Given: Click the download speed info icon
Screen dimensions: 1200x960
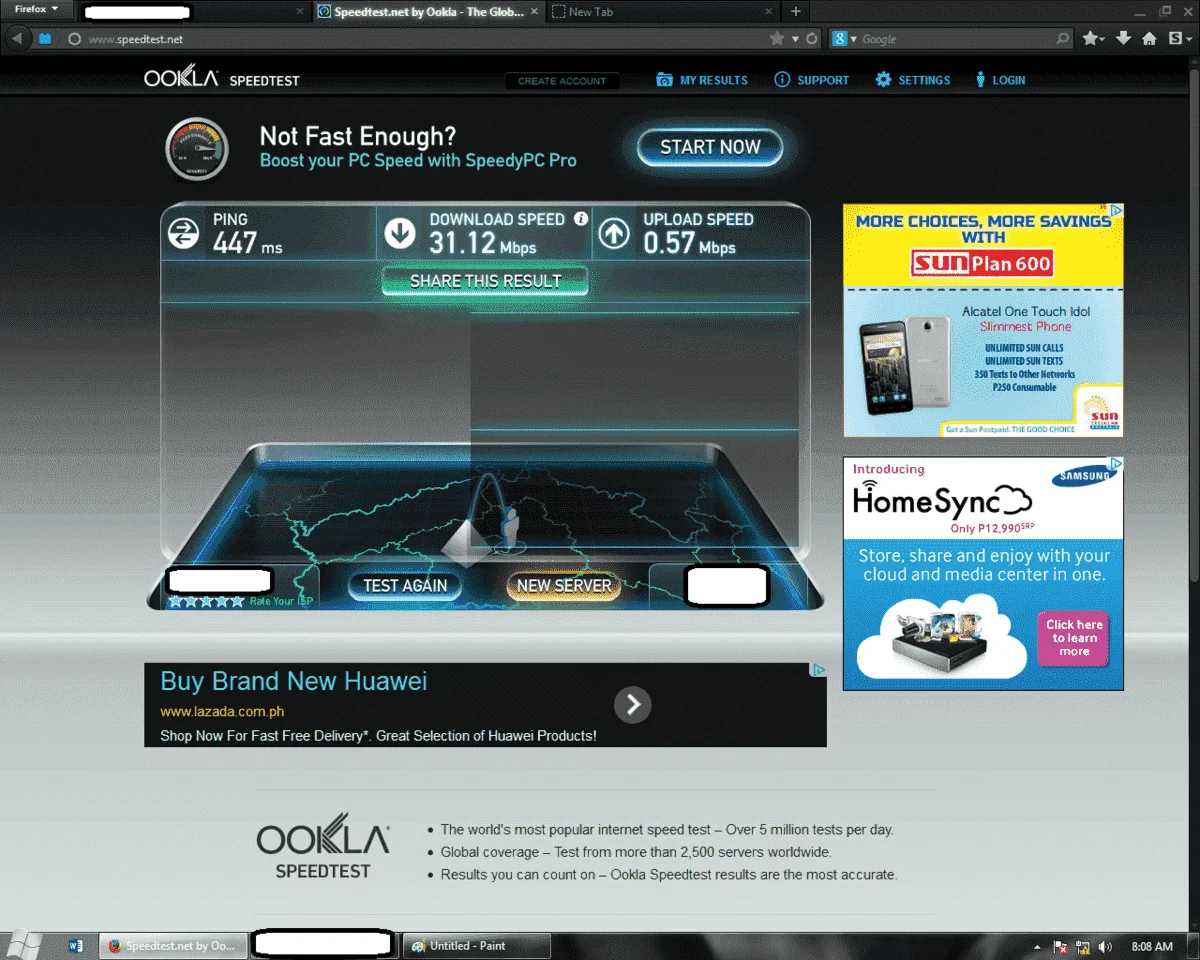Looking at the screenshot, I should tap(581, 218).
